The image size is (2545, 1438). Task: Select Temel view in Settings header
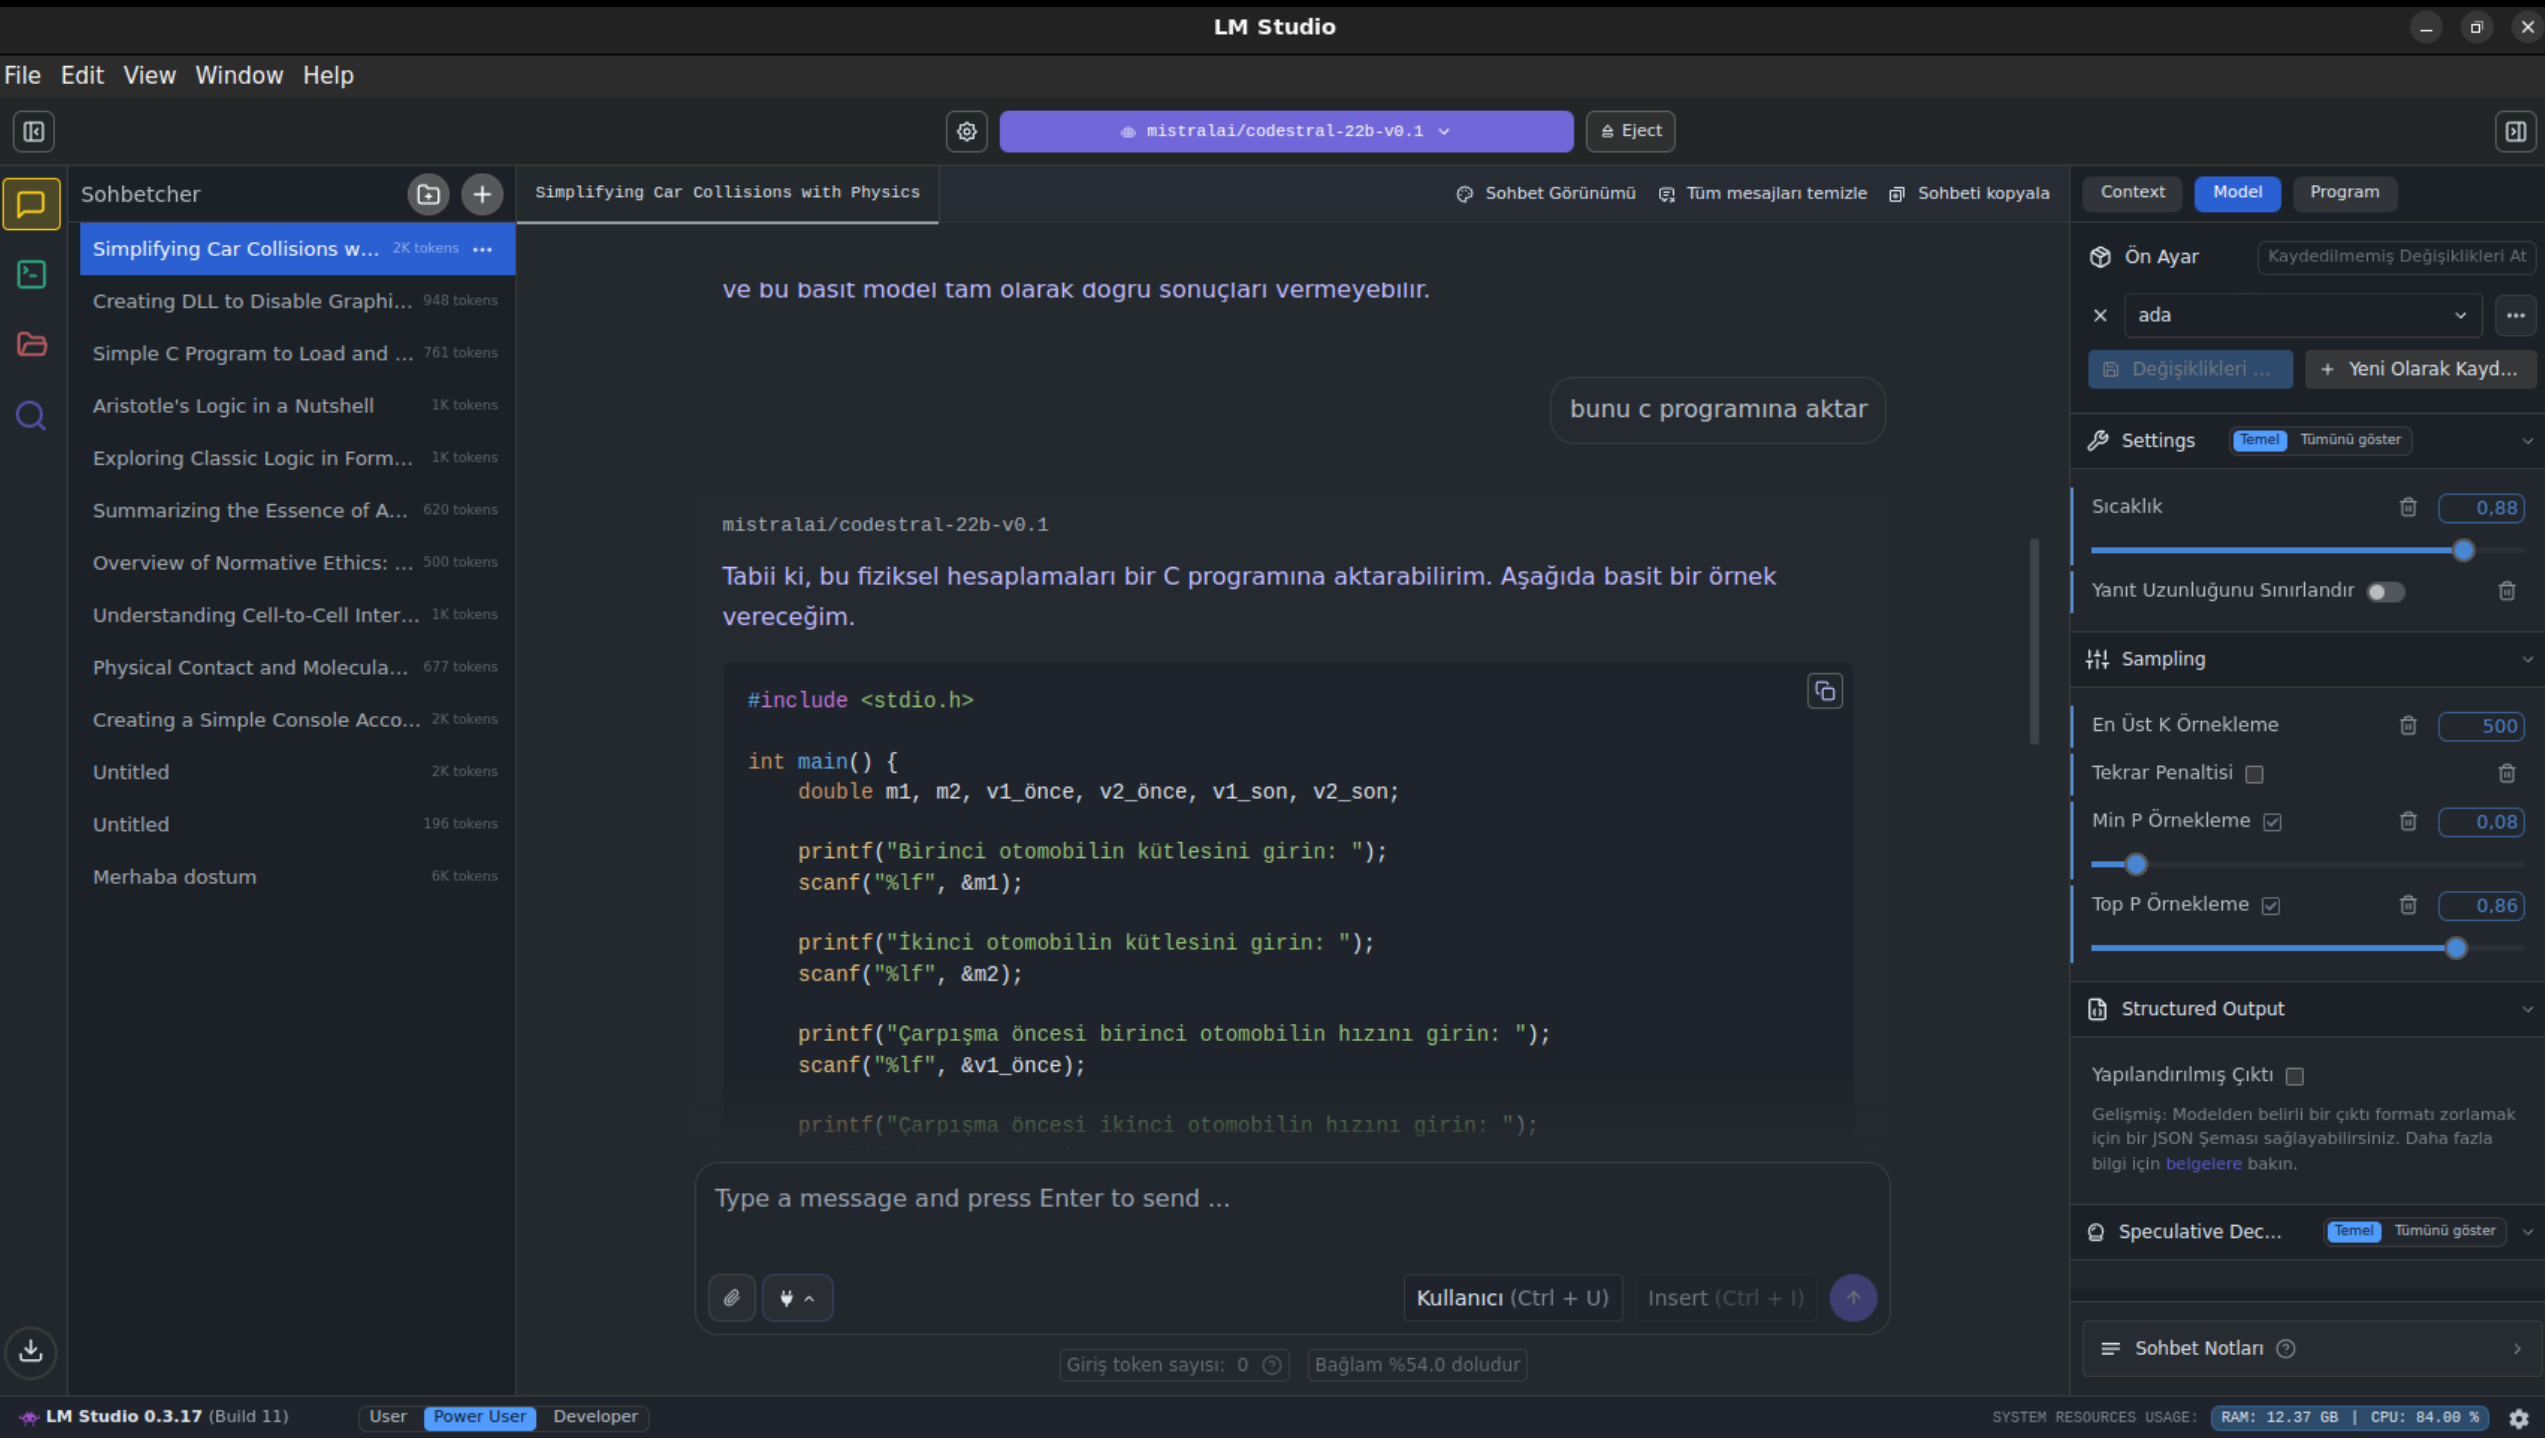pyautogui.click(x=2259, y=440)
